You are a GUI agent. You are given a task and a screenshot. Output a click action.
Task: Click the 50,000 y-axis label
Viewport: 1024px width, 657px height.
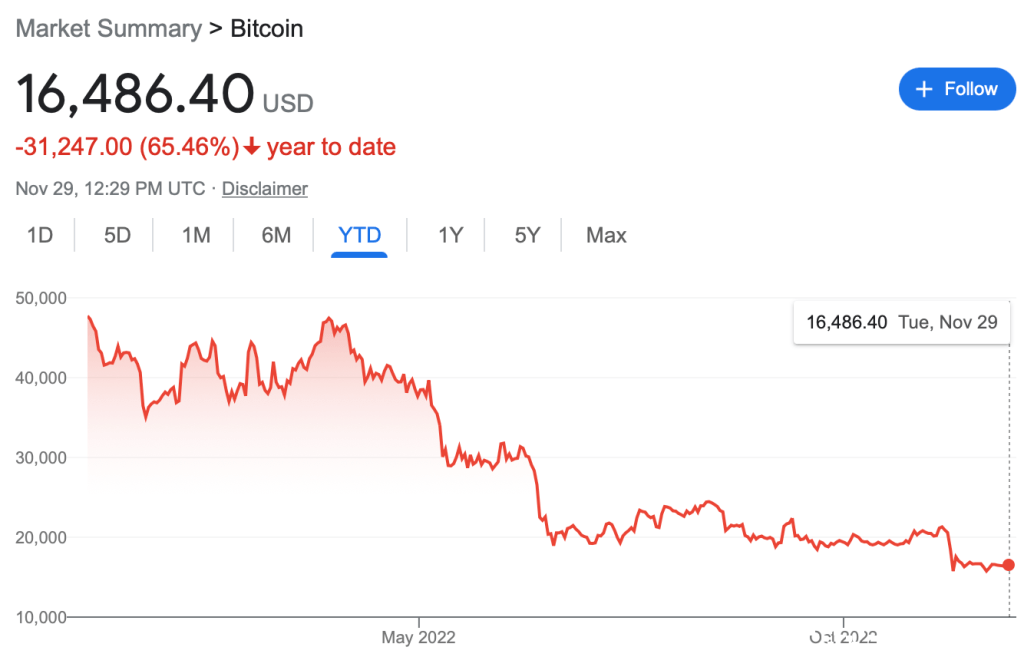coord(40,298)
